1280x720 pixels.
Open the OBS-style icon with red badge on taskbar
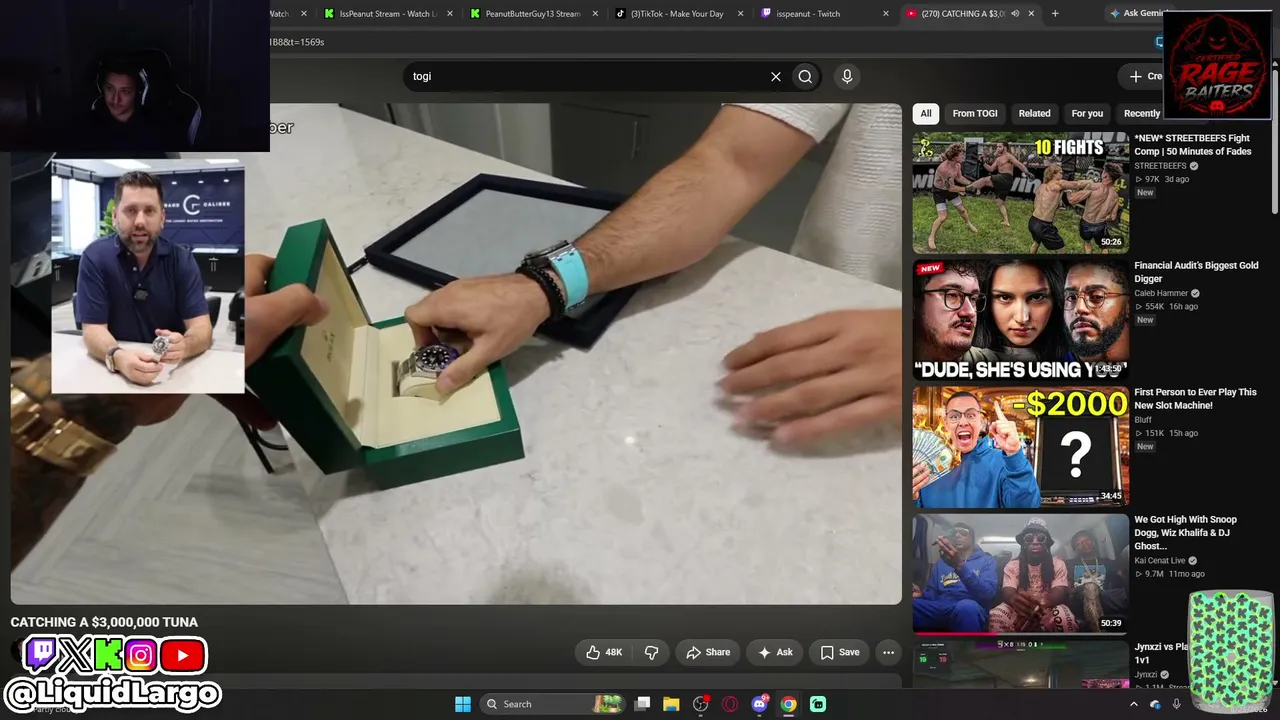click(701, 704)
